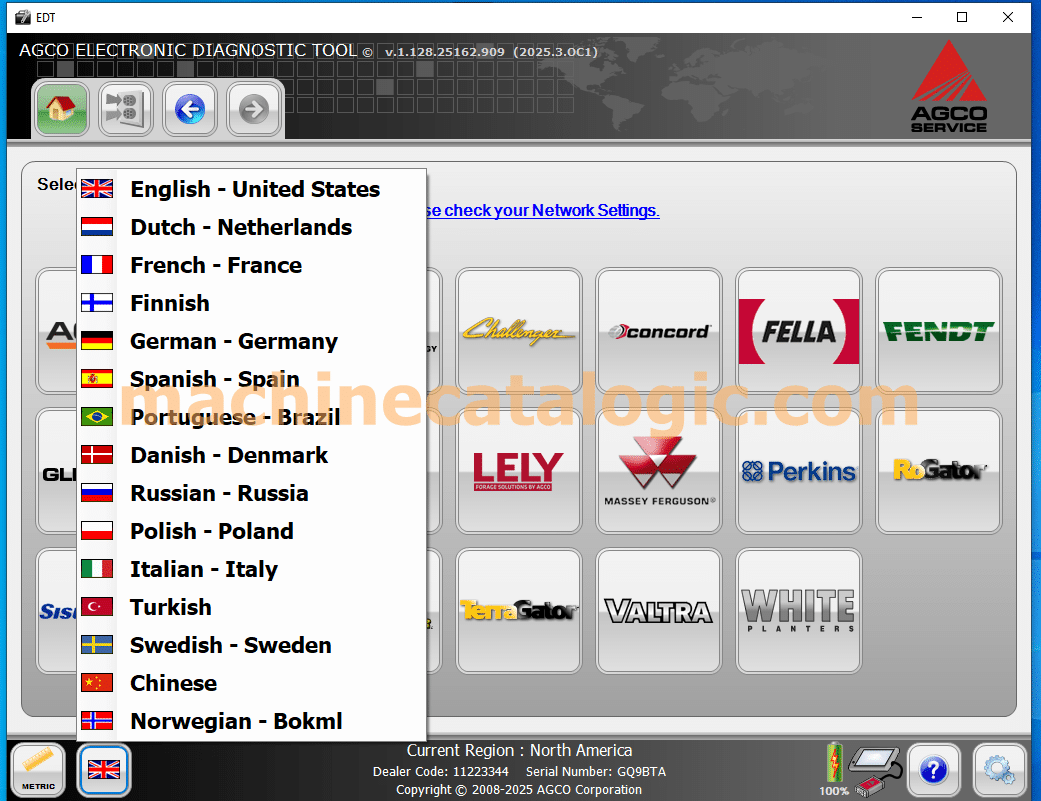This screenshot has height=801, width=1041.
Task: Click Serial Number GQ9BTA text
Action: click(x=596, y=772)
